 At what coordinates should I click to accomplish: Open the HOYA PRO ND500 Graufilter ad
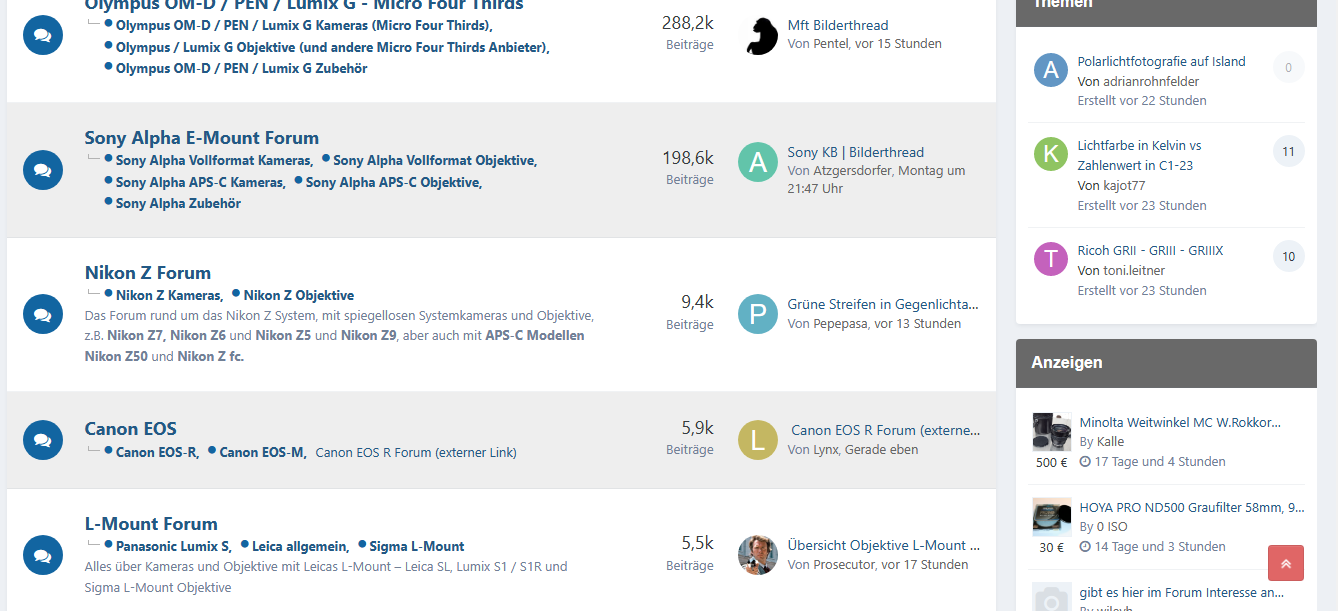click(x=1191, y=507)
